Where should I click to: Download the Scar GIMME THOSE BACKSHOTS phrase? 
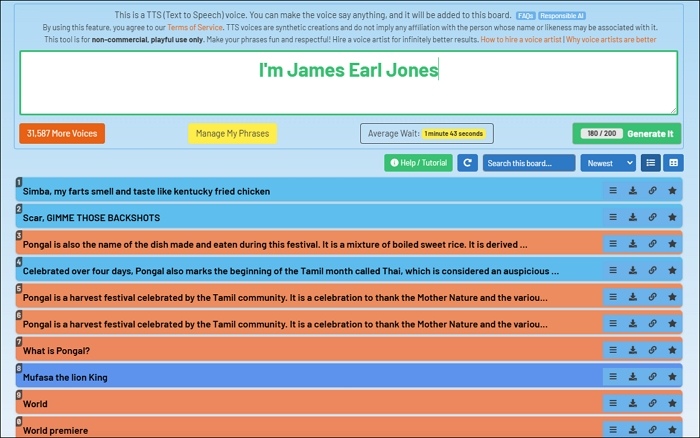pyautogui.click(x=633, y=217)
